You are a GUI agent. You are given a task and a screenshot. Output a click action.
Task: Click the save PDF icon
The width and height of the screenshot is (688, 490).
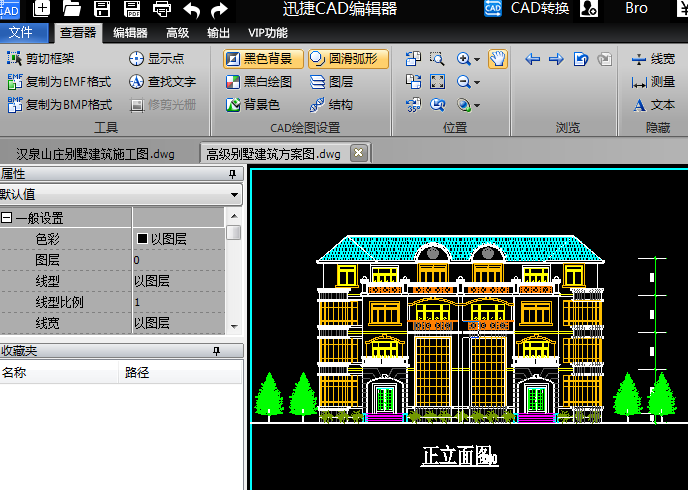point(132,10)
